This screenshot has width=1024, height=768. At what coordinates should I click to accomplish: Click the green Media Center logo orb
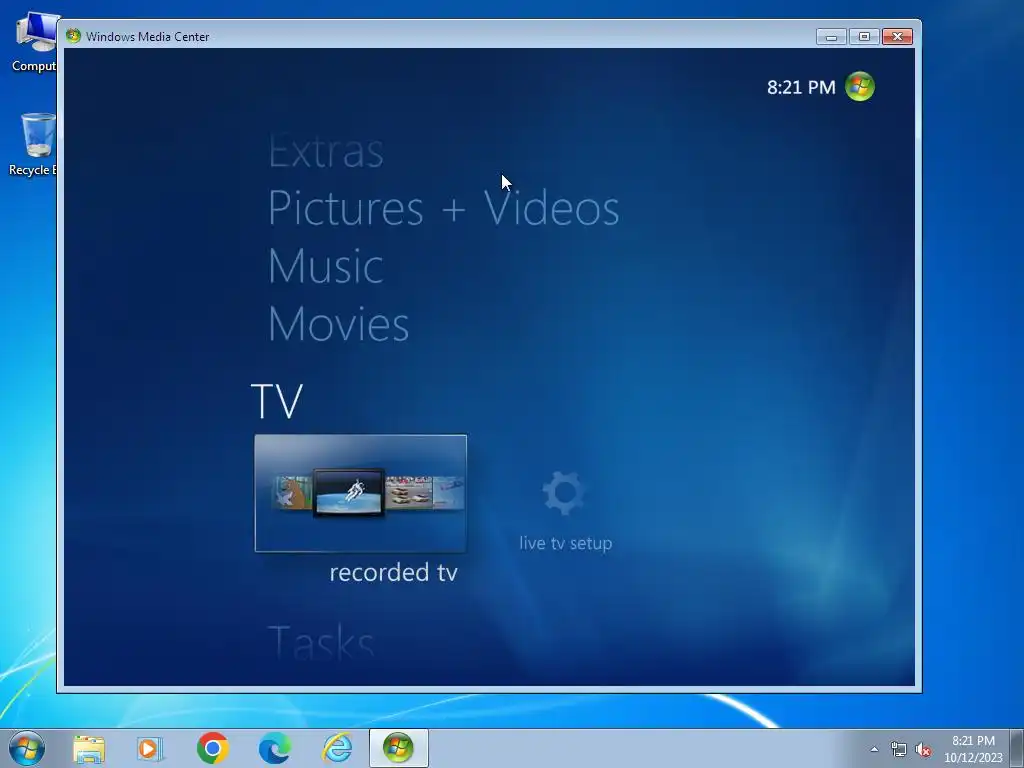(x=859, y=86)
